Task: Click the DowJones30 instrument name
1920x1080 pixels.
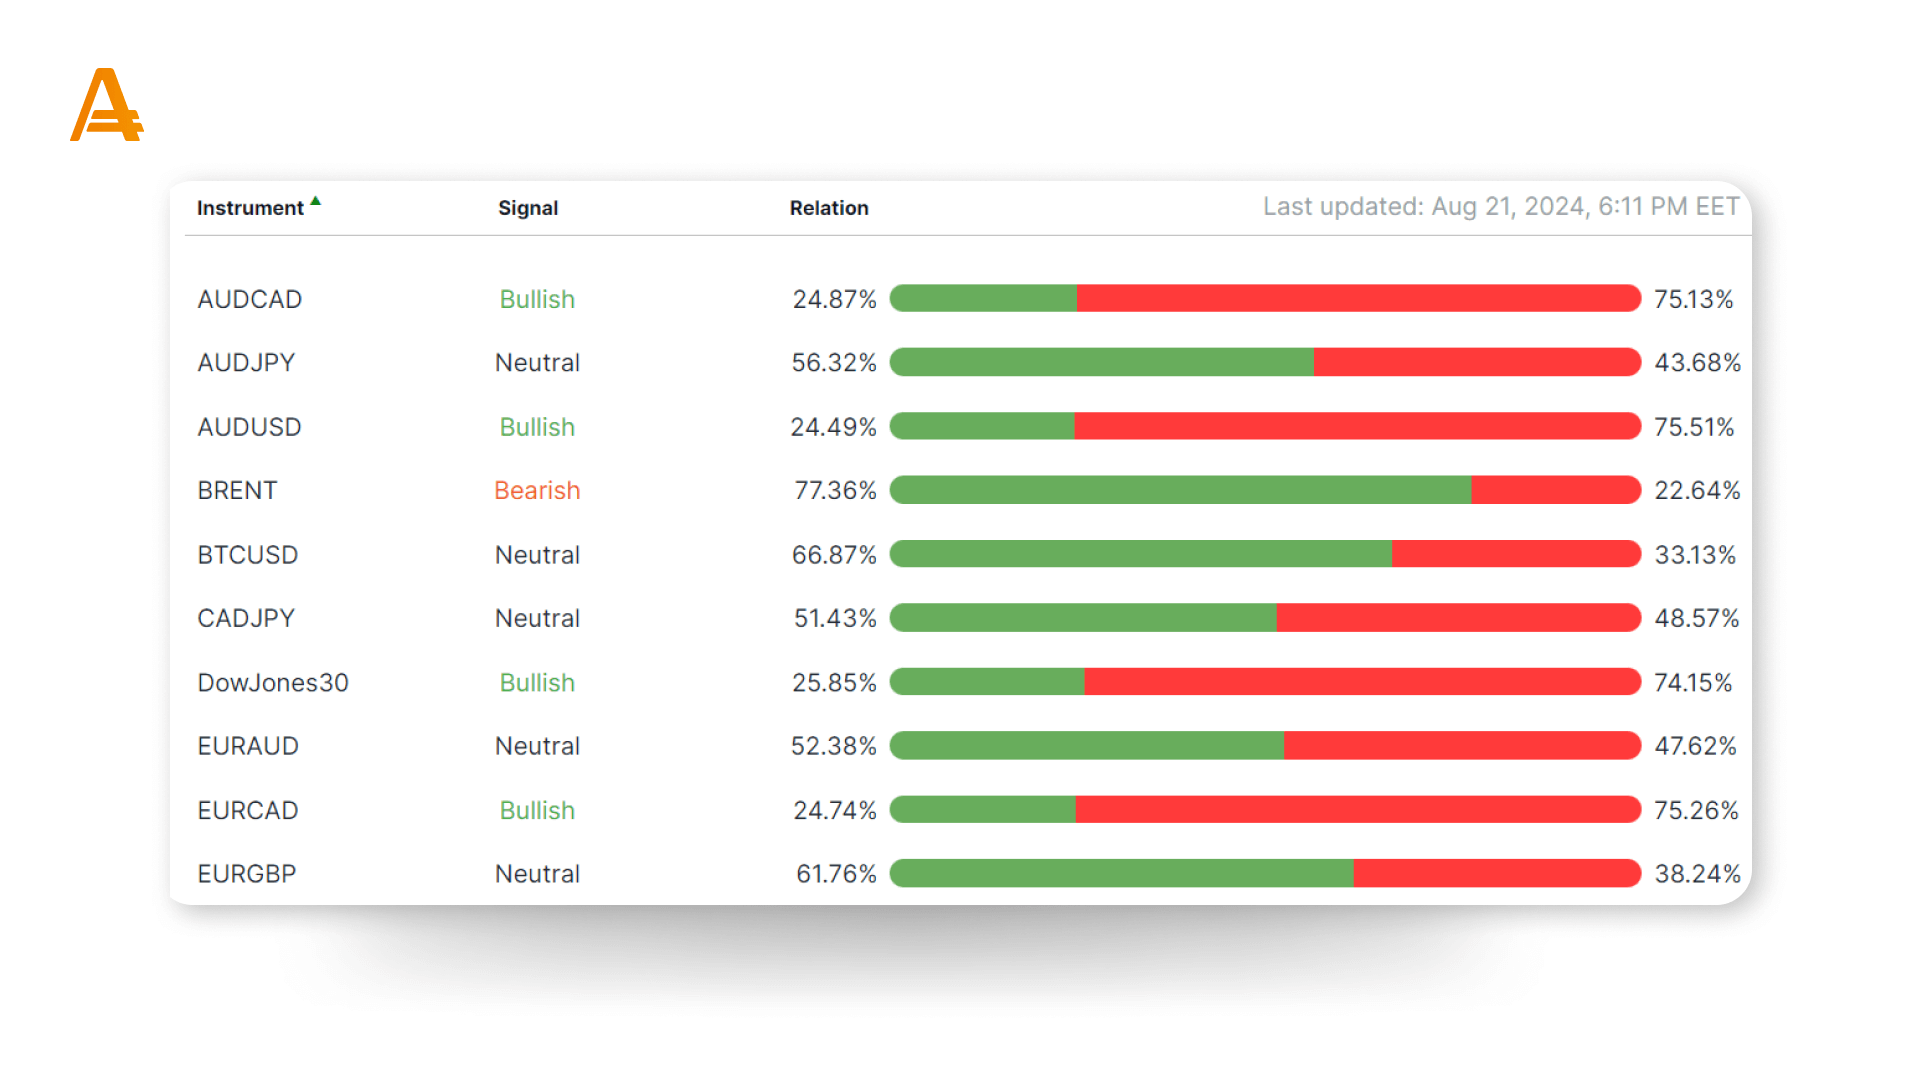Action: tap(273, 683)
